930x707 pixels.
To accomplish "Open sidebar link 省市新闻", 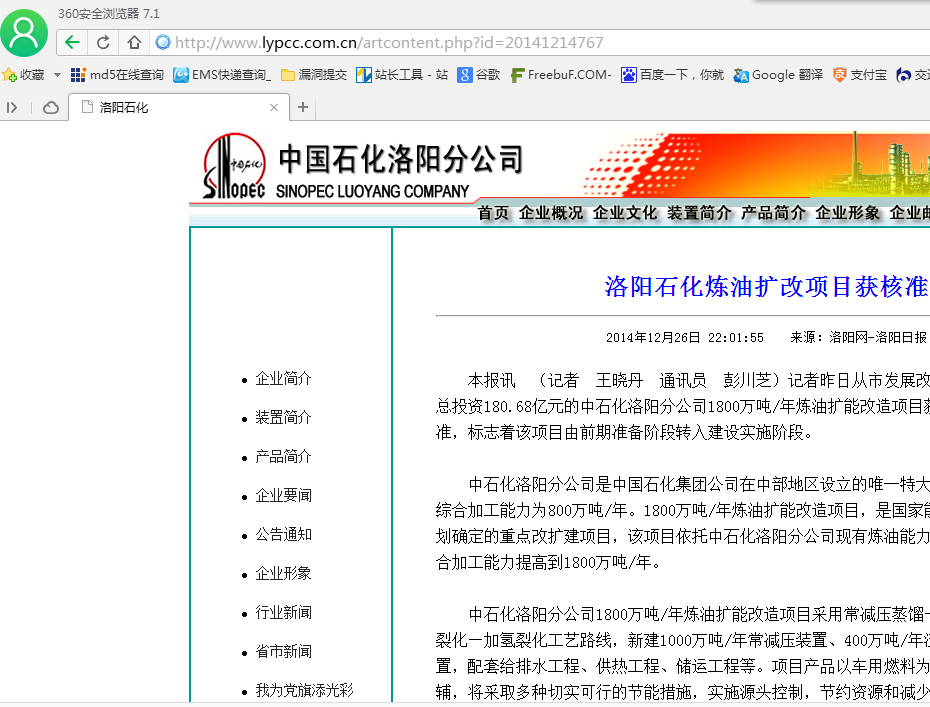I will coord(283,652).
